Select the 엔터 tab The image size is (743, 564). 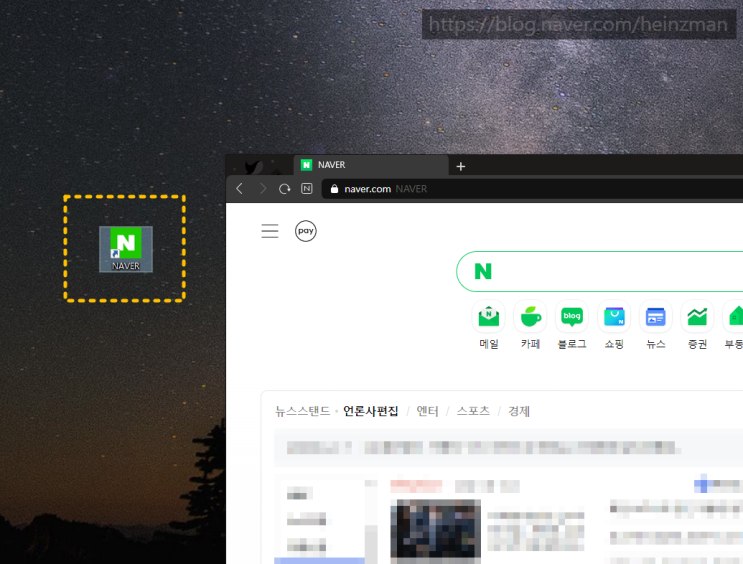click(x=427, y=411)
